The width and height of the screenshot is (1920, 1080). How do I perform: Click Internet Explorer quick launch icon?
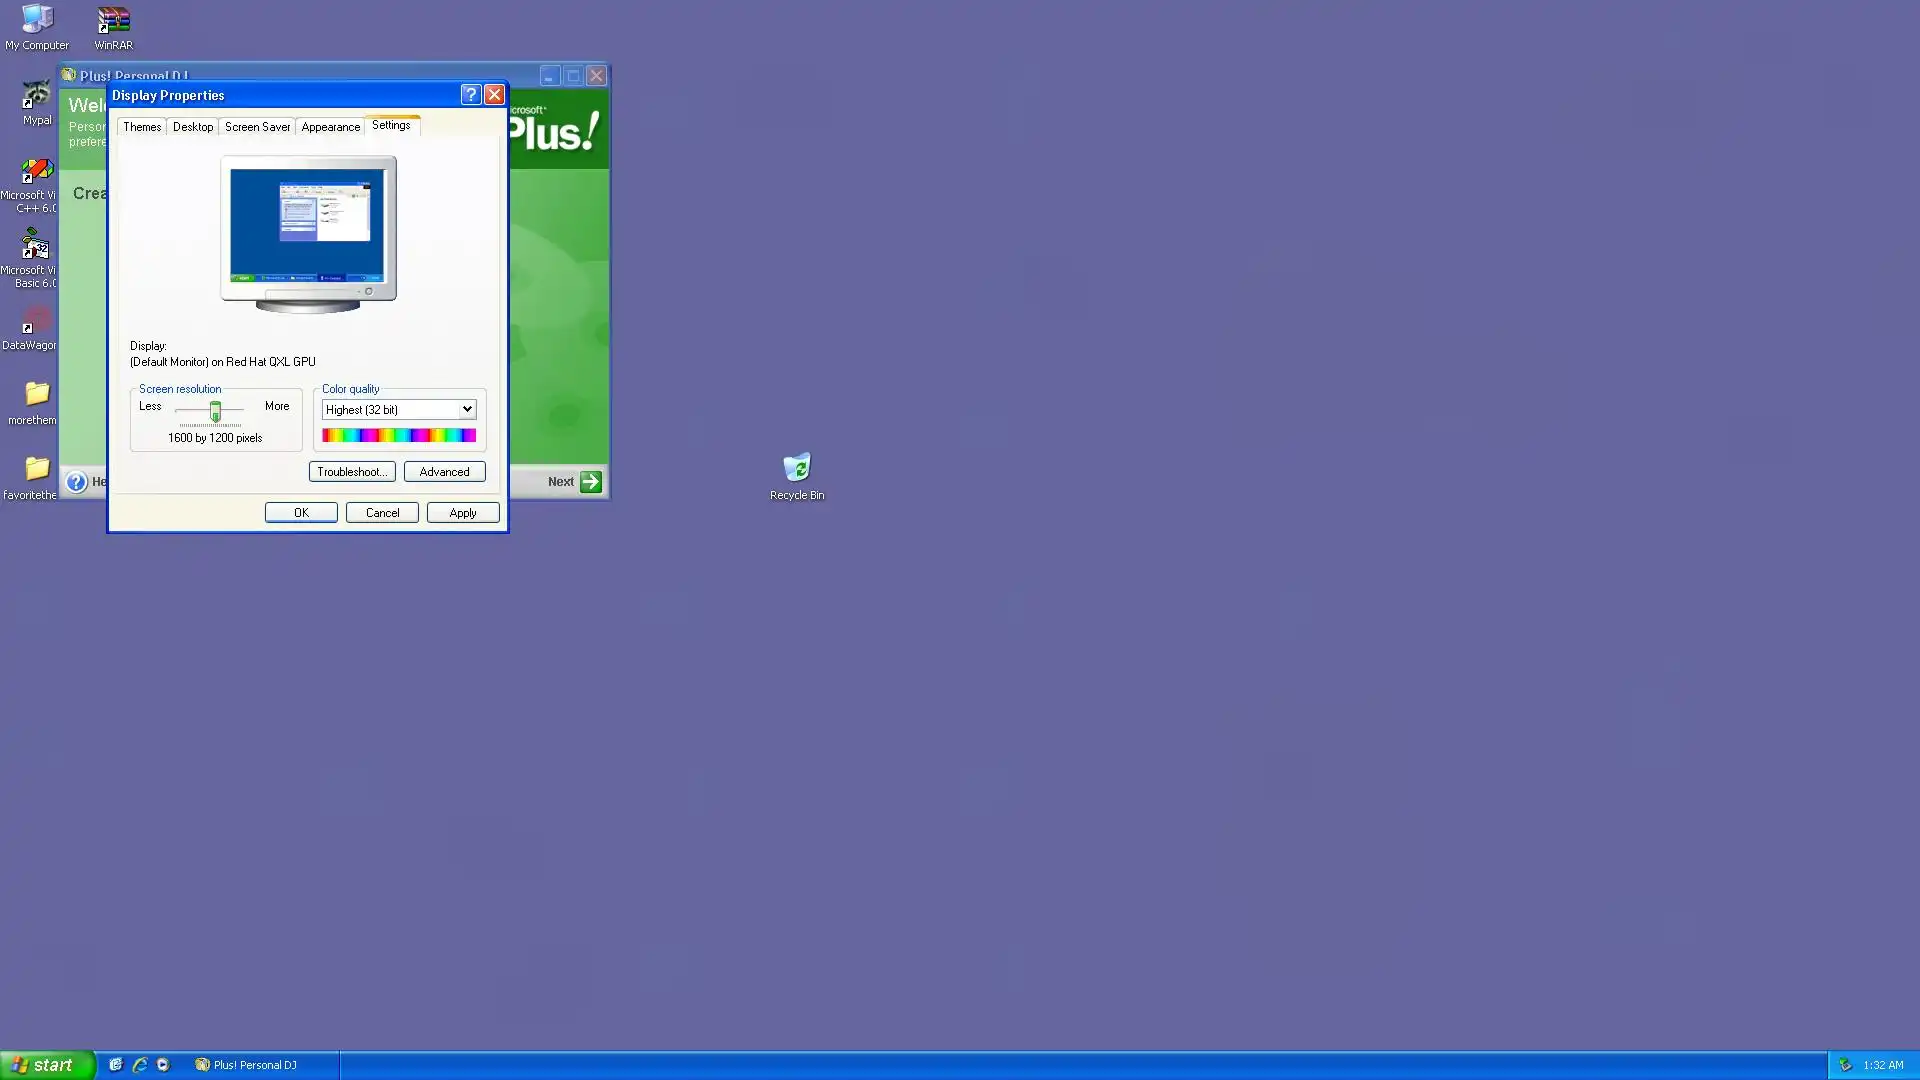[x=140, y=1065]
